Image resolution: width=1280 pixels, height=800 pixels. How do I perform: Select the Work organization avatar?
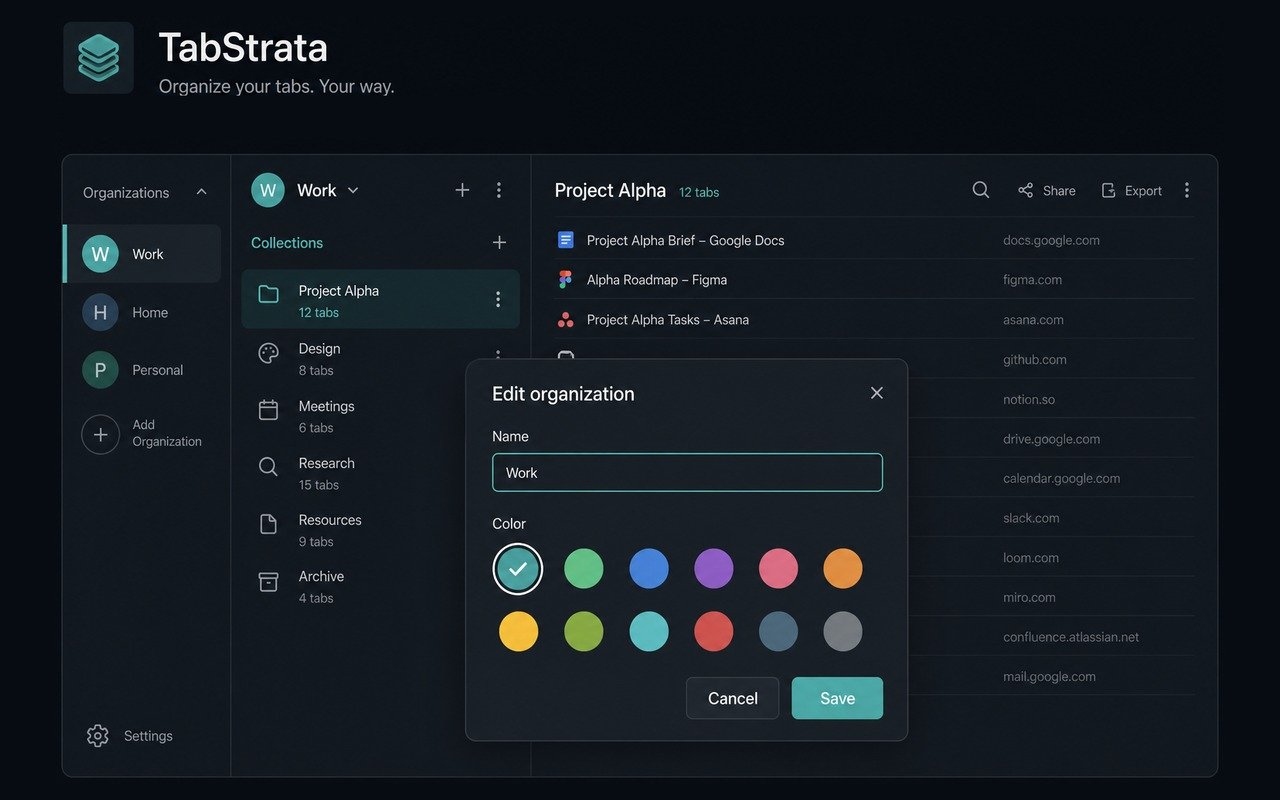(x=100, y=254)
